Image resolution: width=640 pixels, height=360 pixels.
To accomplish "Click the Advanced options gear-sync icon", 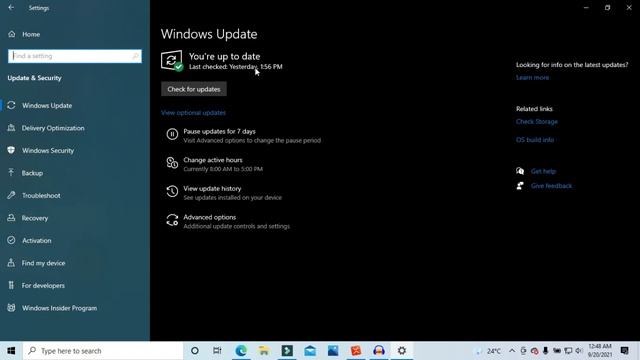I will (172, 220).
